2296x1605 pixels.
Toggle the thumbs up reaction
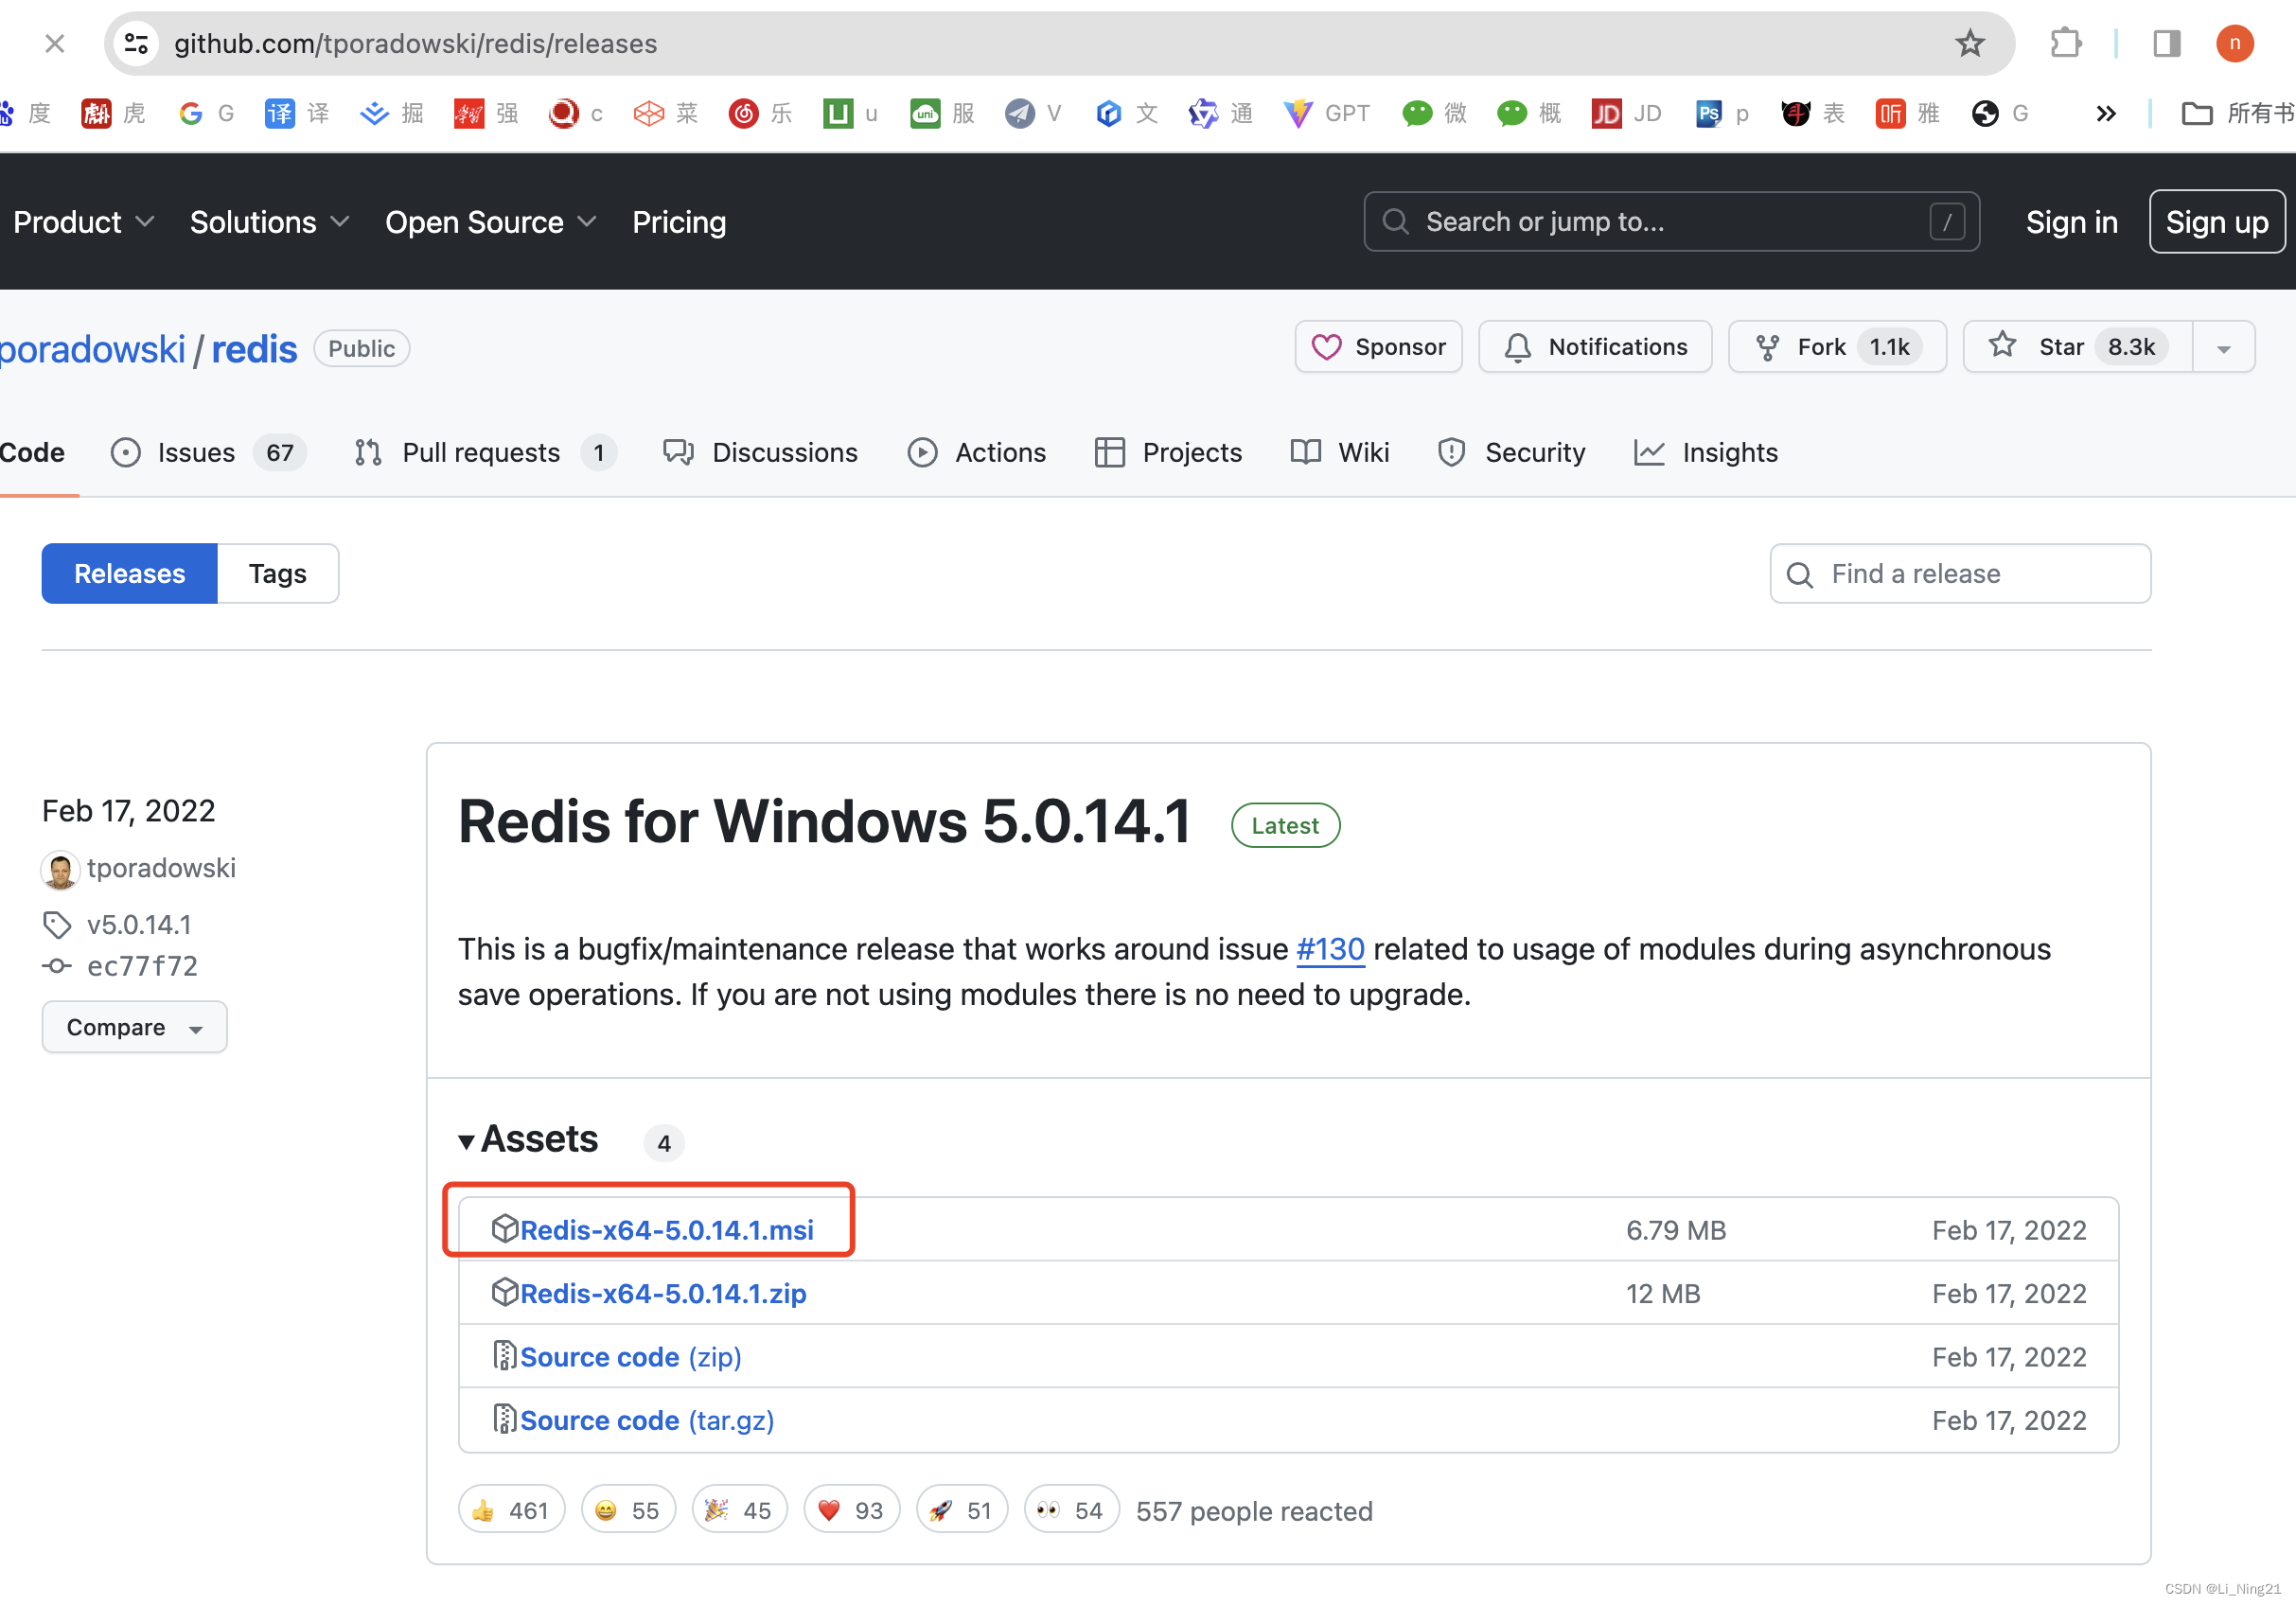511,1510
